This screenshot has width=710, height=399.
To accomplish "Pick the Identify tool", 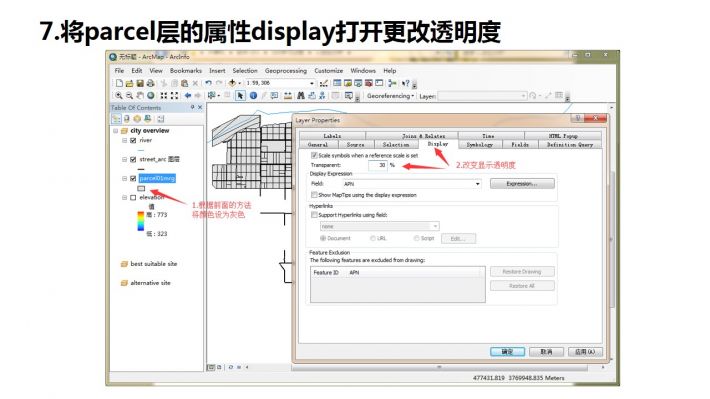I will click(x=253, y=96).
